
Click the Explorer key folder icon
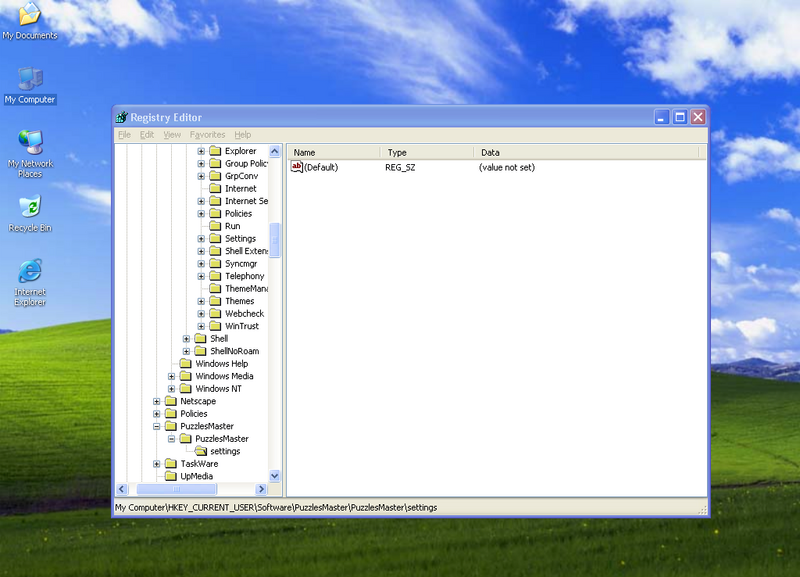click(x=215, y=151)
